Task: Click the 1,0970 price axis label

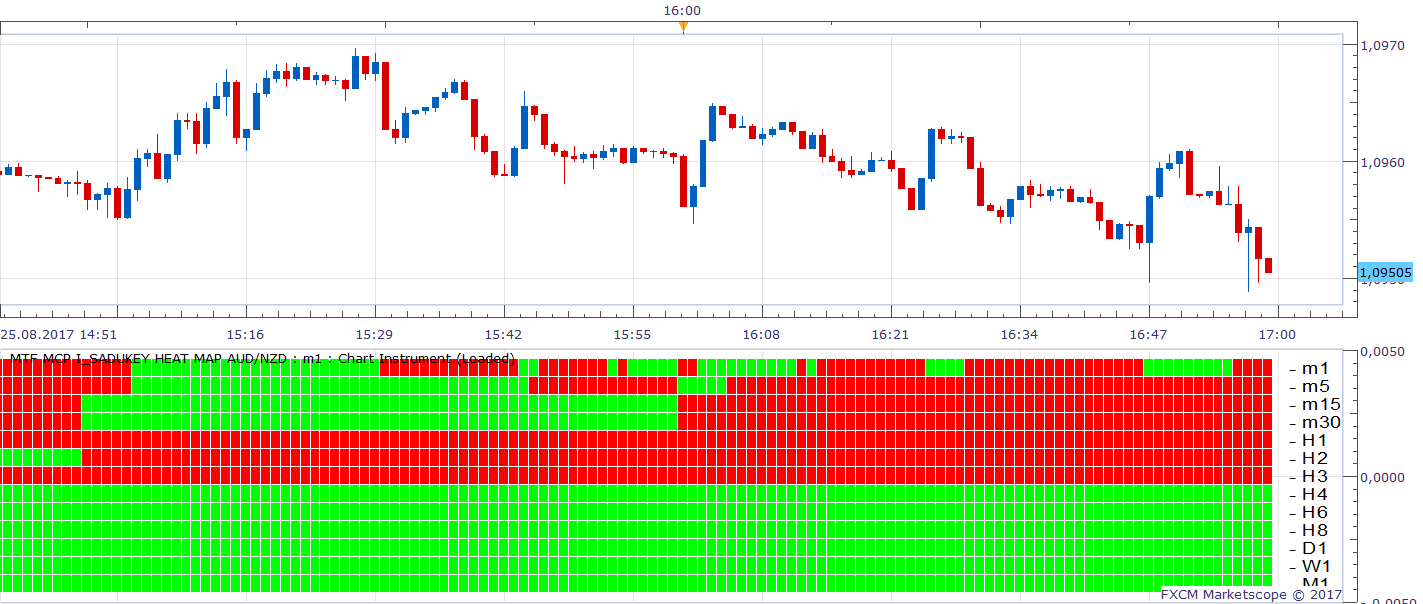Action: (1384, 45)
